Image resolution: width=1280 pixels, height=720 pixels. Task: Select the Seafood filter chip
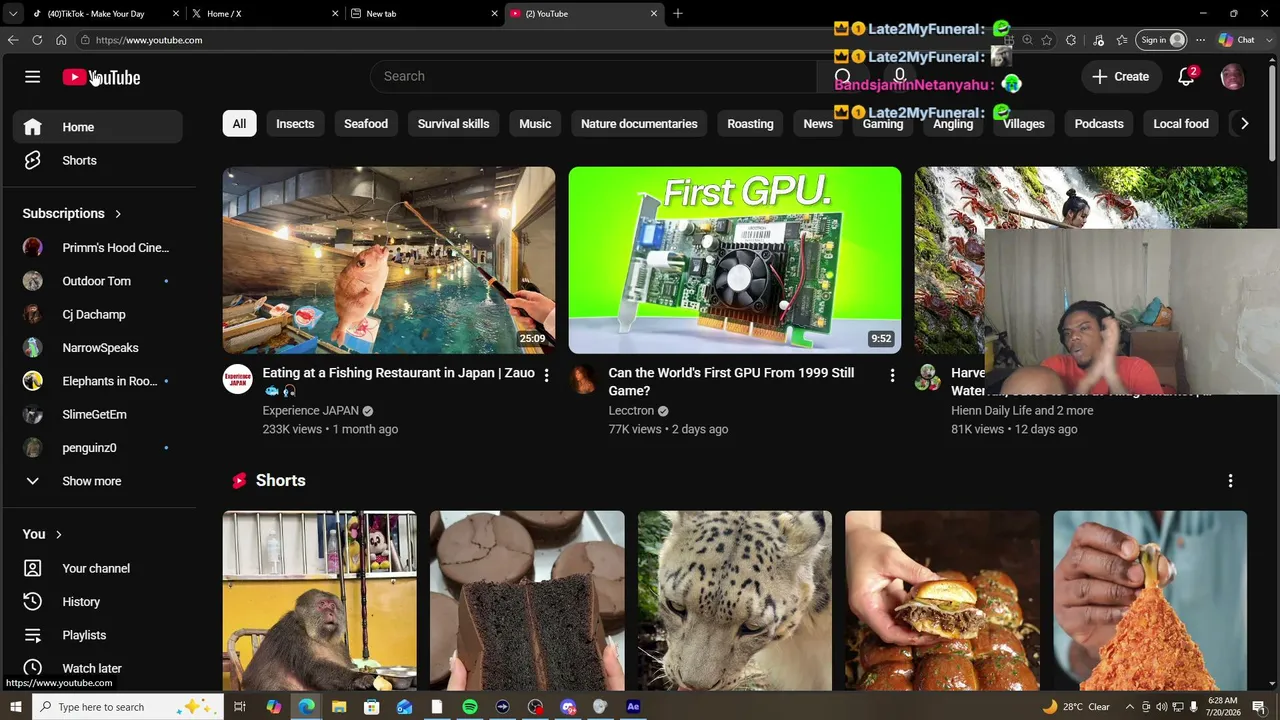(x=366, y=124)
